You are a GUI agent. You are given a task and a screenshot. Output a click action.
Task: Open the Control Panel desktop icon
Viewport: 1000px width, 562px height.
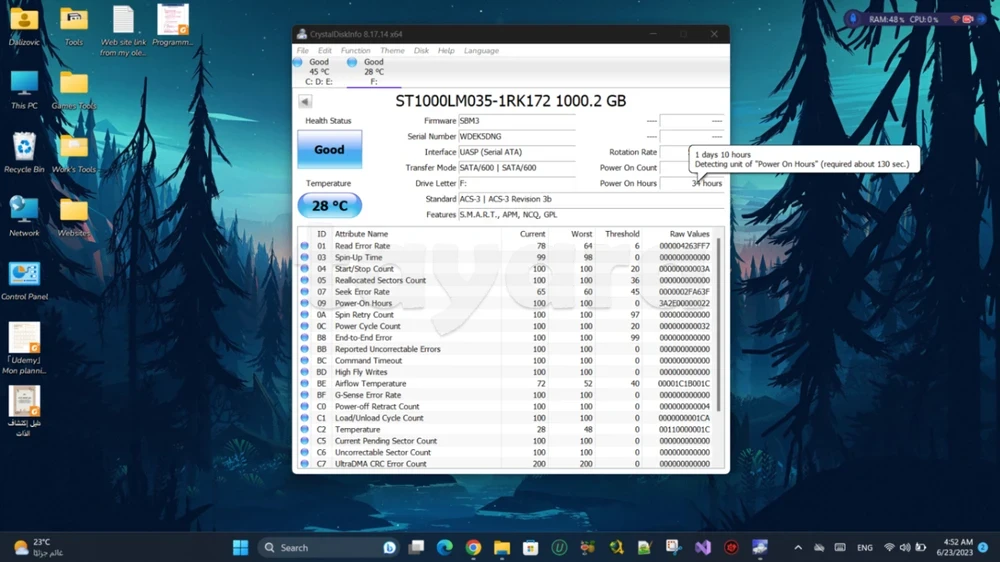tap(24, 277)
